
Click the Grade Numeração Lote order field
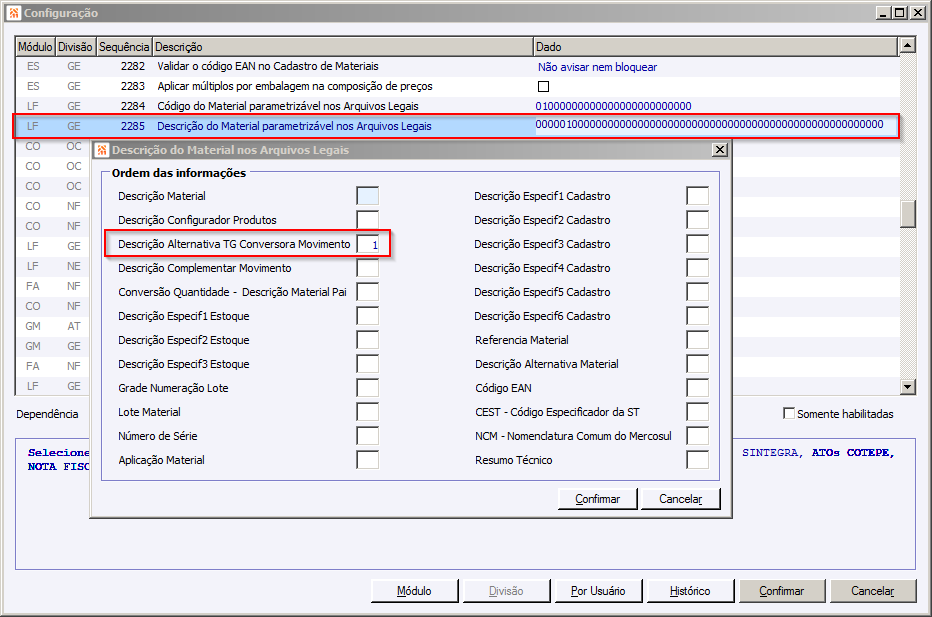(x=367, y=388)
